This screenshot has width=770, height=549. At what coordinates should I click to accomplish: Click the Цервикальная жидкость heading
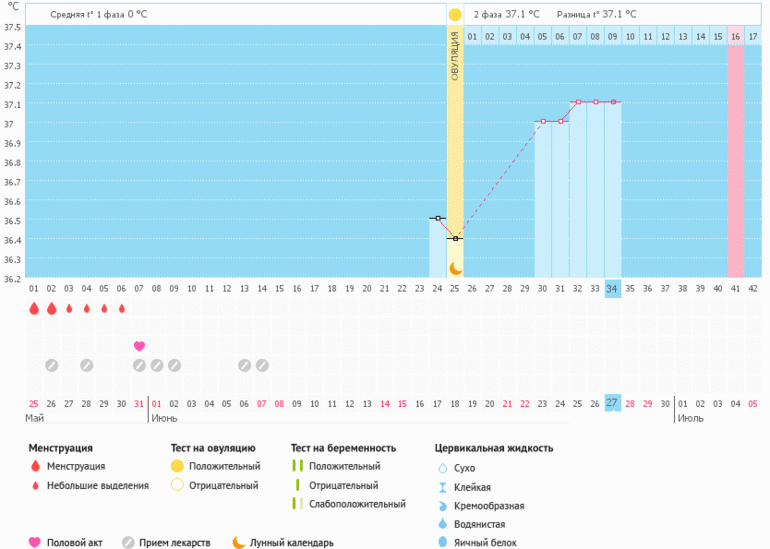point(494,448)
